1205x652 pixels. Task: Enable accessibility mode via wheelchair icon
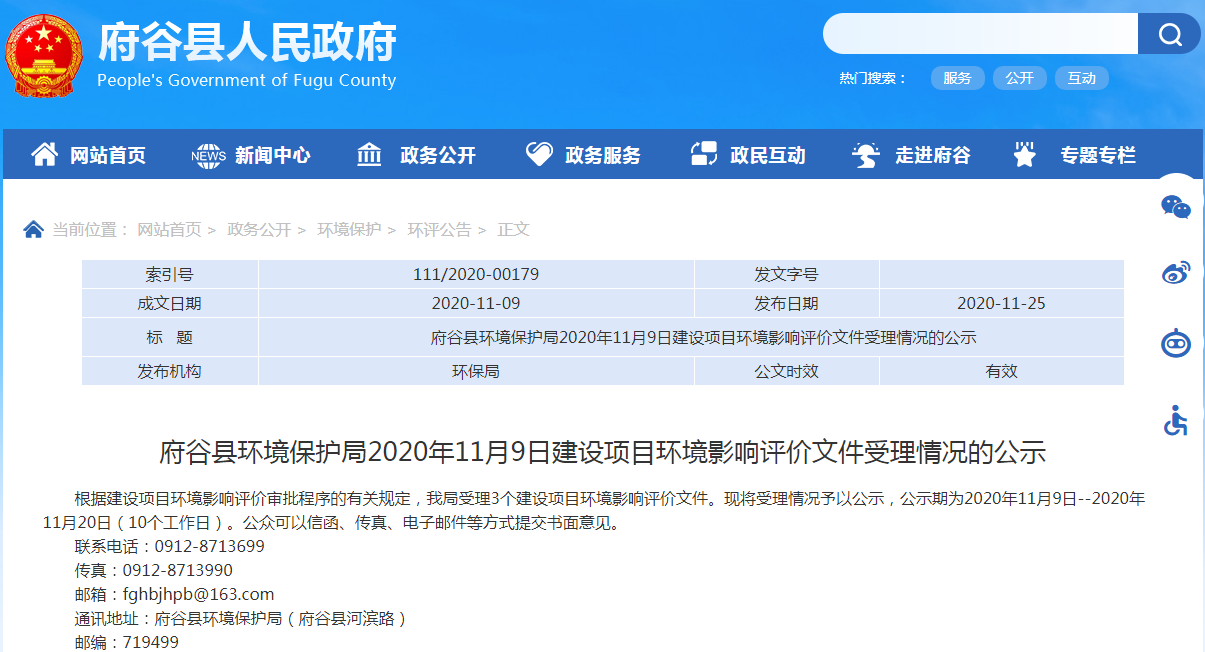coord(1175,421)
